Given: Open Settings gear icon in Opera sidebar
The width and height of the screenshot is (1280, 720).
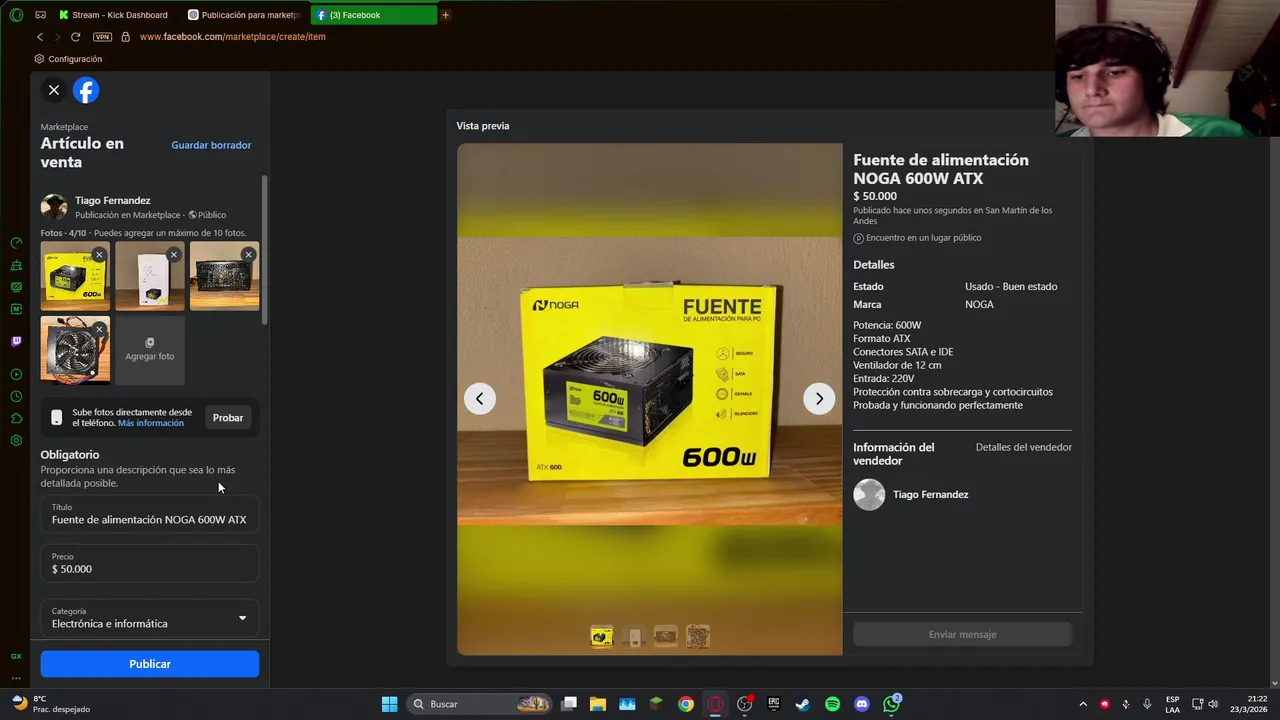Looking at the screenshot, I should [16, 441].
